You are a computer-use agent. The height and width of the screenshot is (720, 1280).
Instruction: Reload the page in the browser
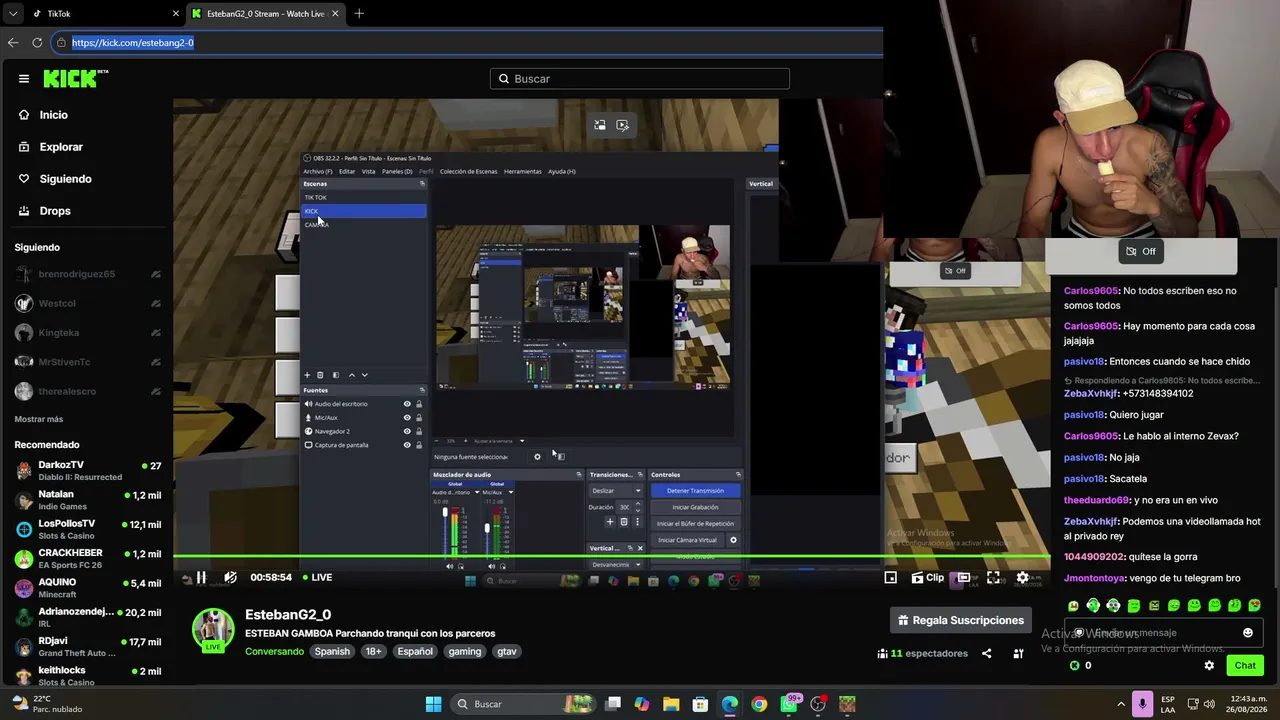click(x=37, y=43)
